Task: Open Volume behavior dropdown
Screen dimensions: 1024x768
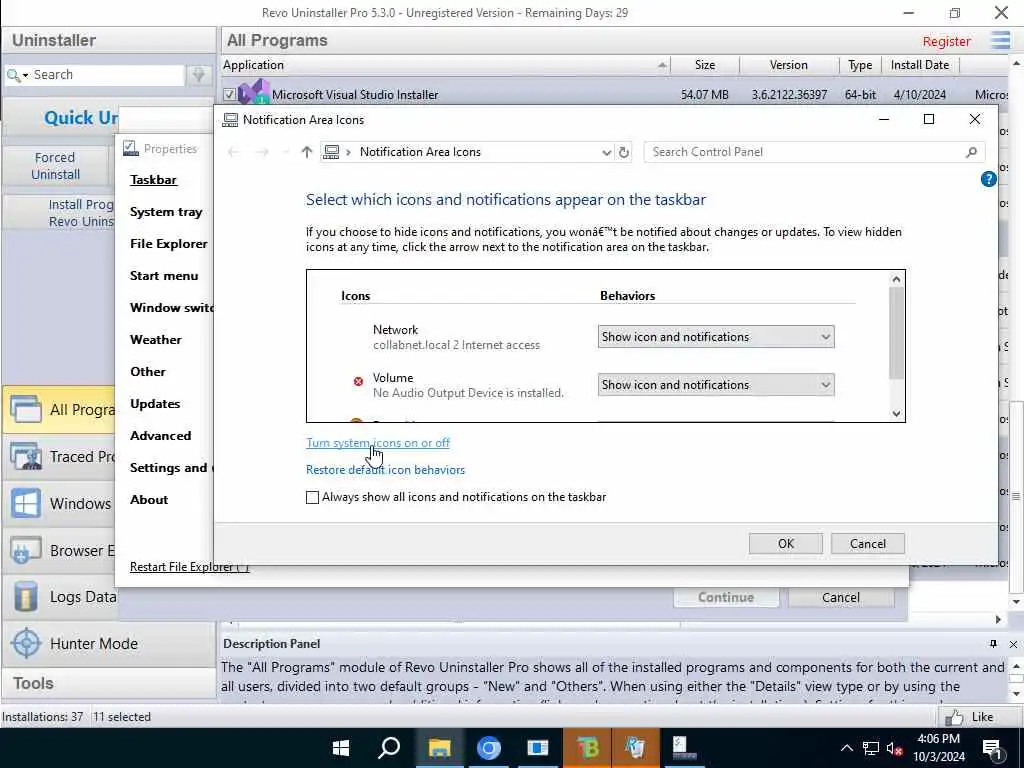Action: (x=716, y=385)
